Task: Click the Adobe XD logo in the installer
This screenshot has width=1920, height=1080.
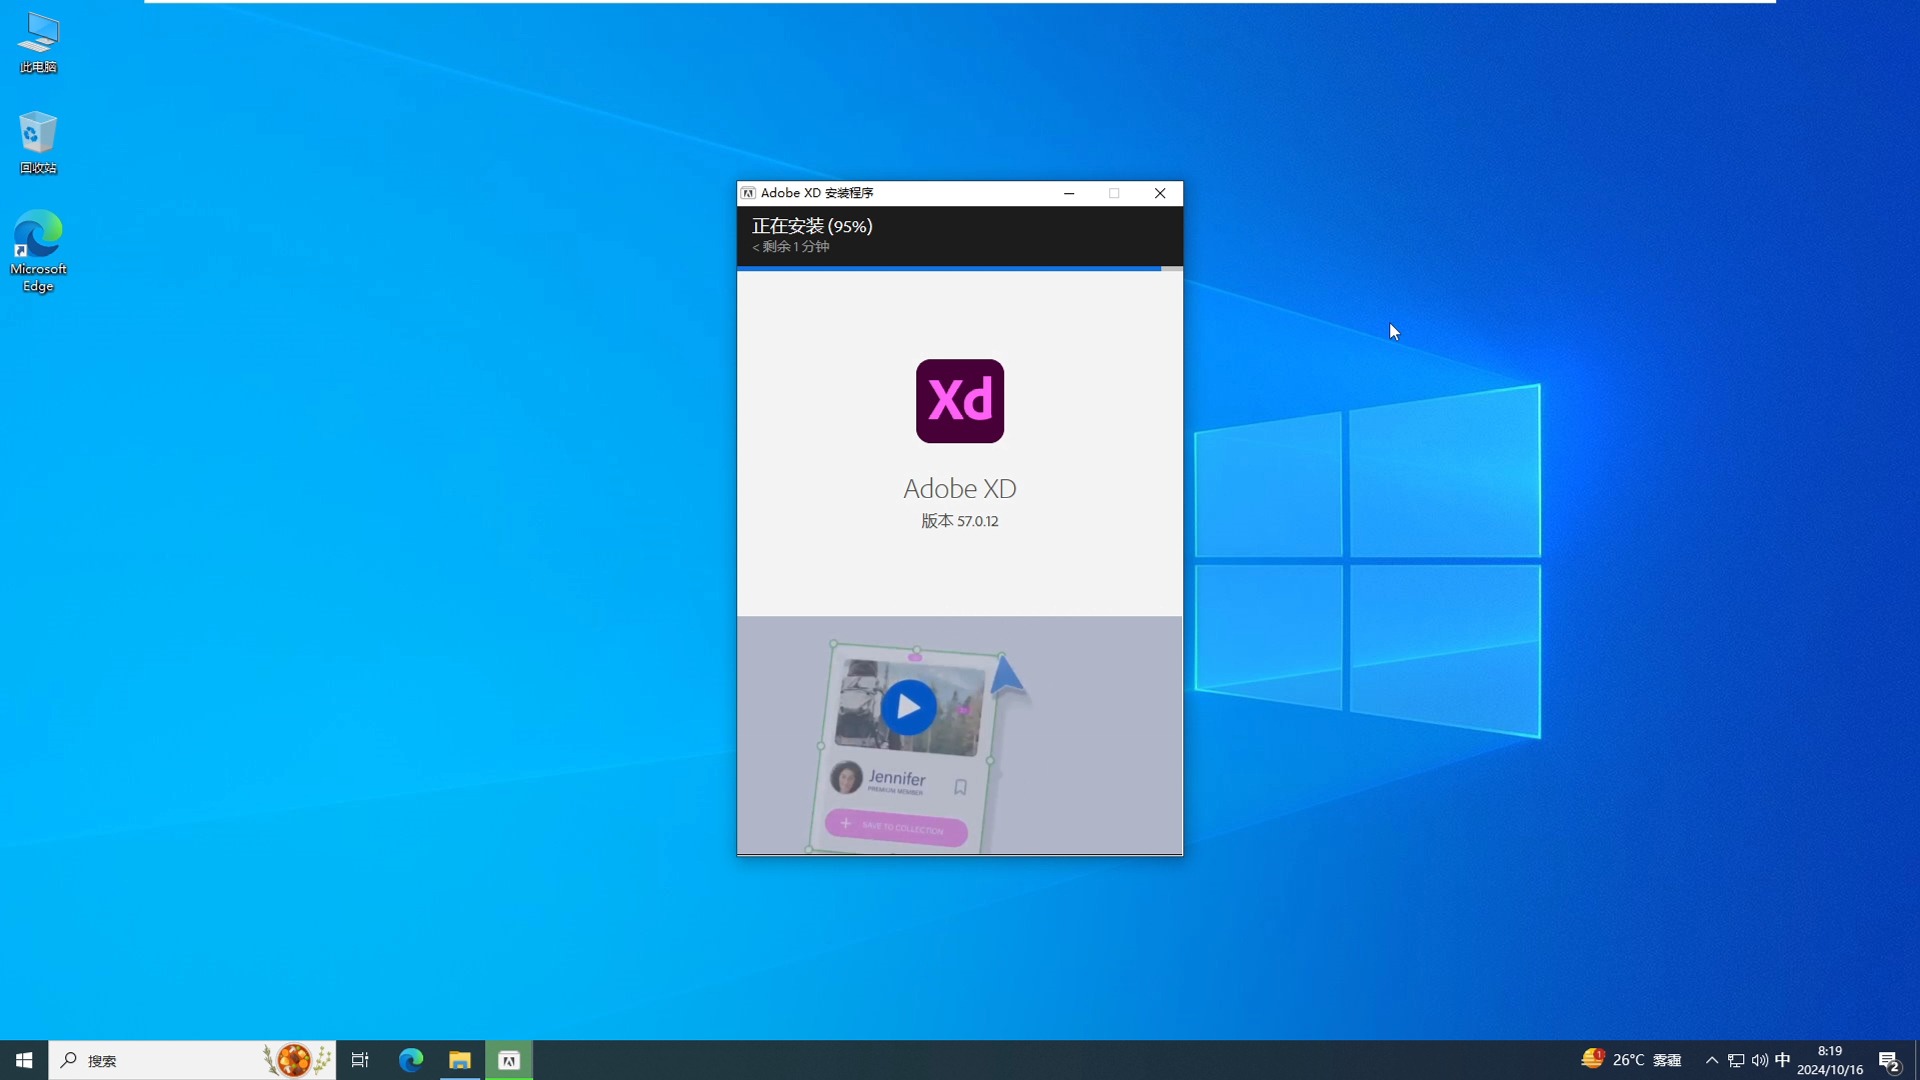Action: 959,401
